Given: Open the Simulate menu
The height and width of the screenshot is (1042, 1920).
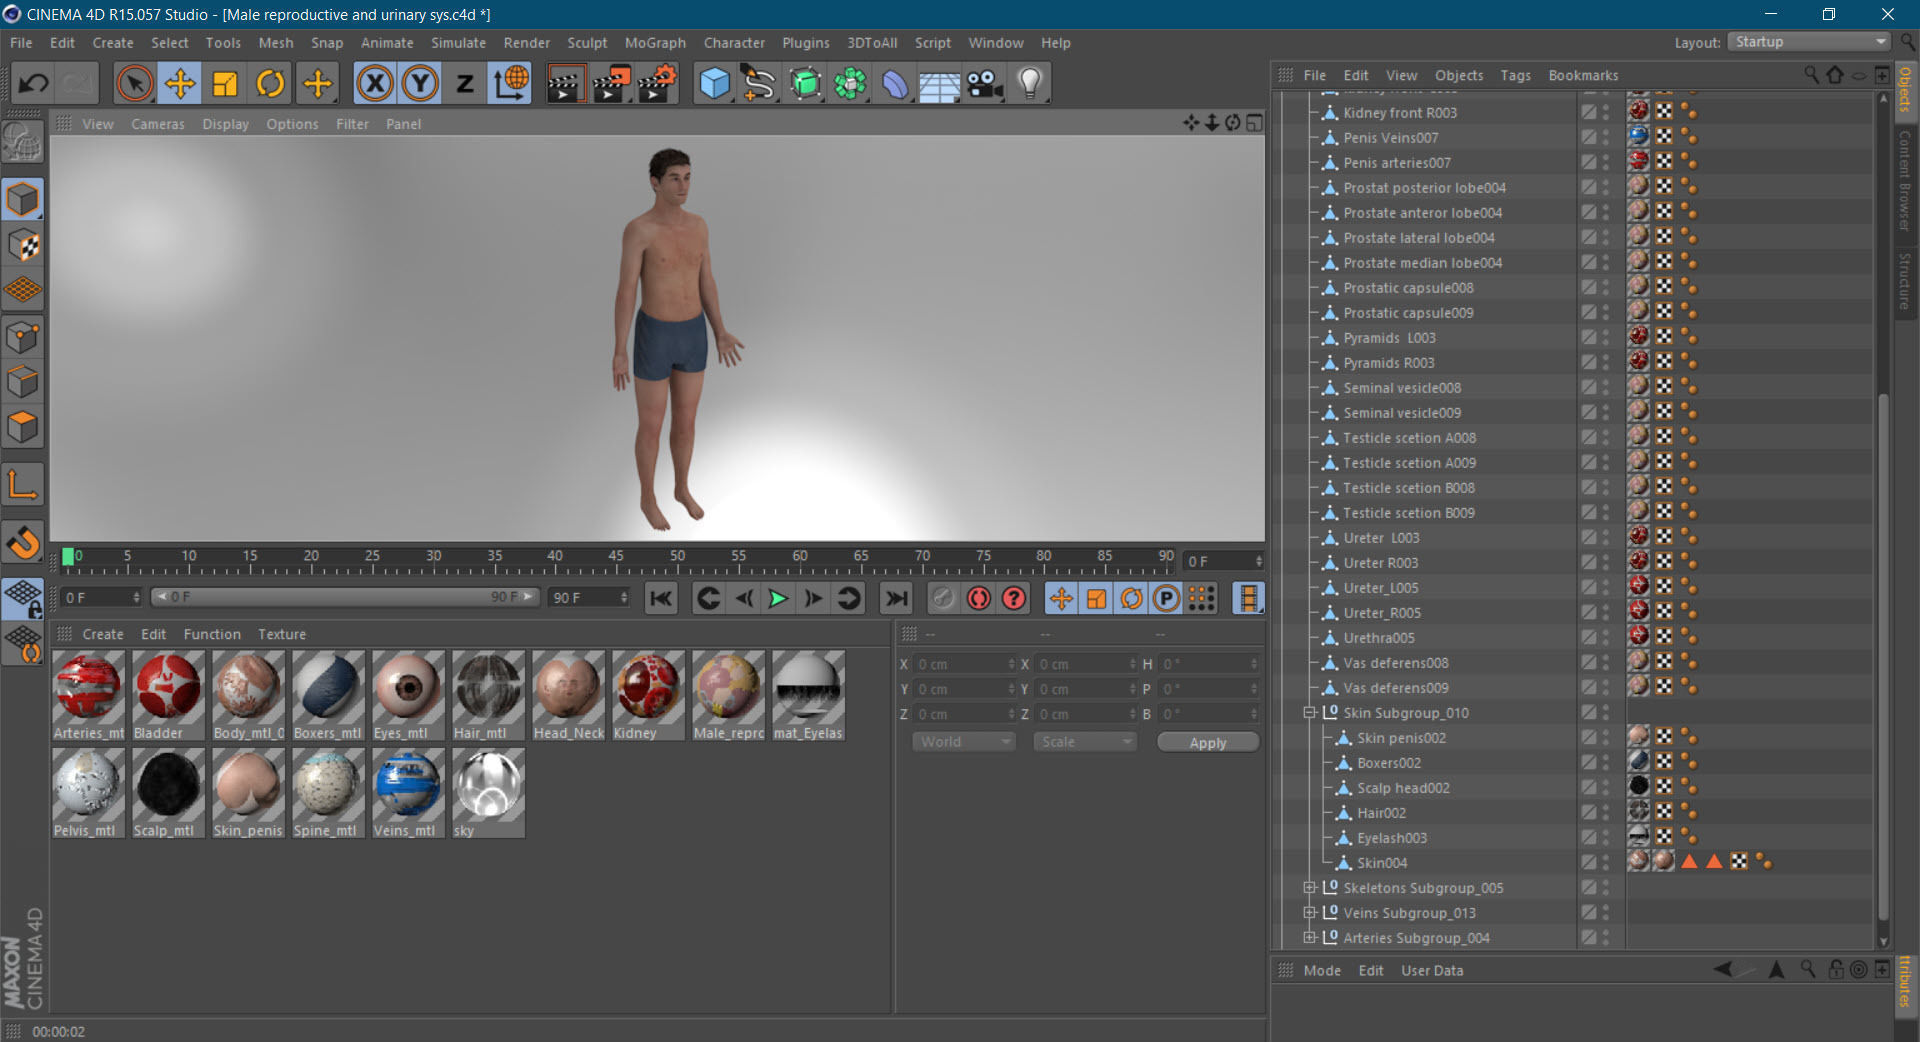Looking at the screenshot, I should (x=458, y=43).
